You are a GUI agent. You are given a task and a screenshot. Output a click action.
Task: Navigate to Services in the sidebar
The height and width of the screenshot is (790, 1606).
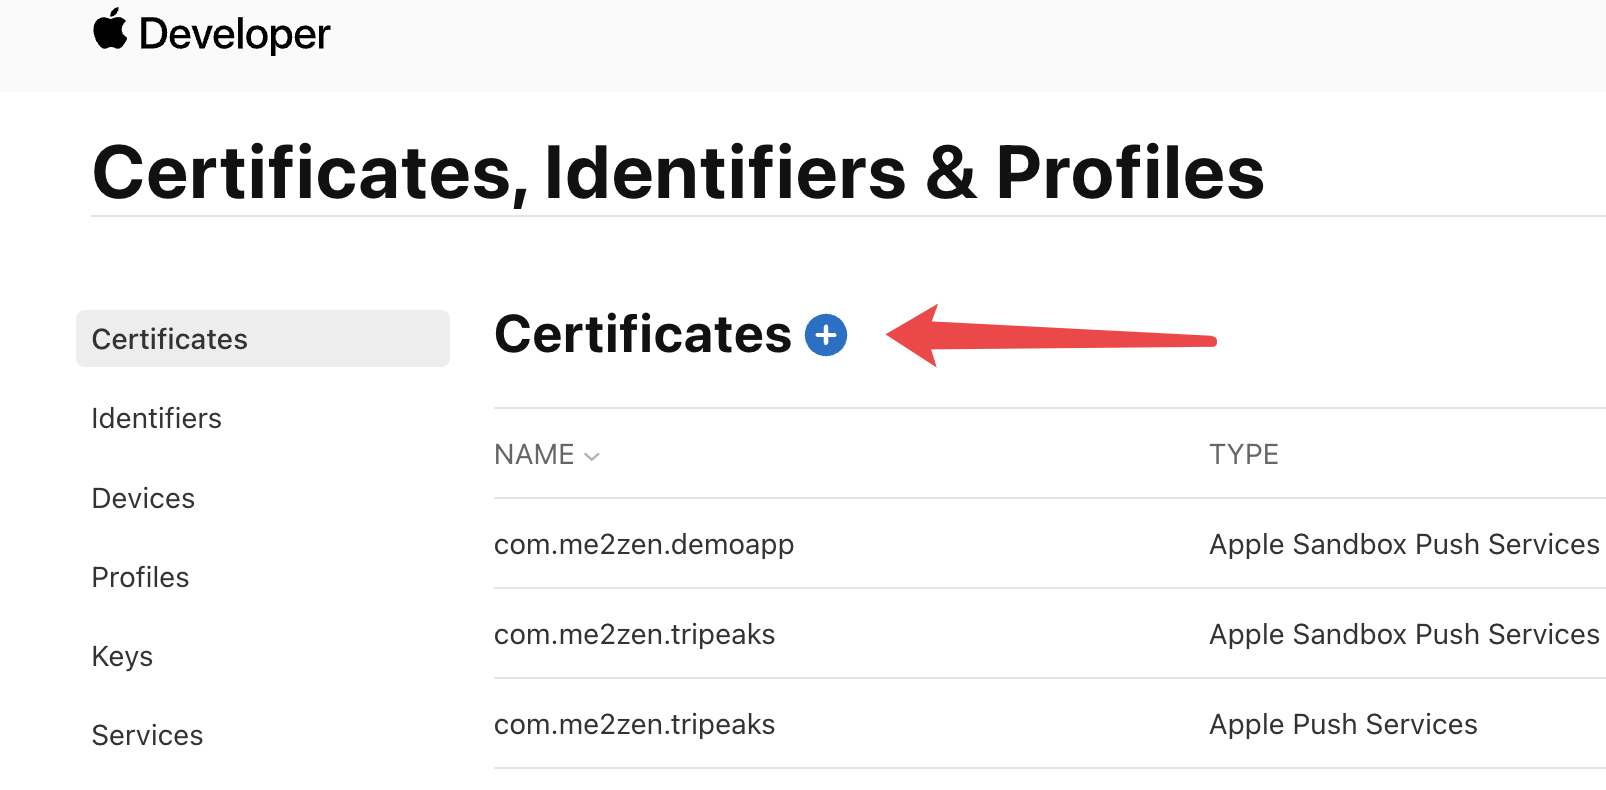[147, 735]
